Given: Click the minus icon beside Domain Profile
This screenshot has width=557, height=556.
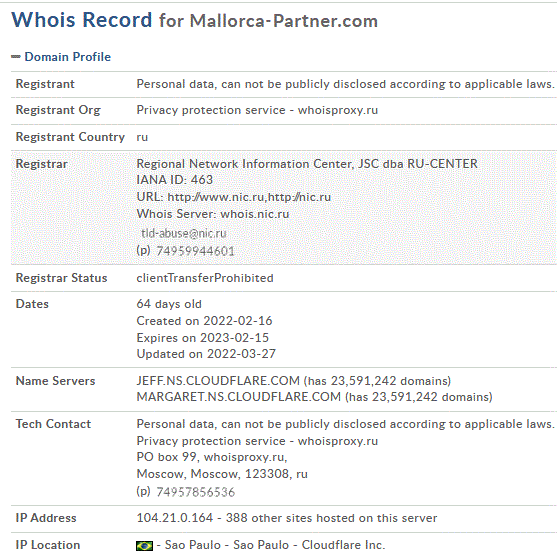Looking at the screenshot, I should [16, 56].
